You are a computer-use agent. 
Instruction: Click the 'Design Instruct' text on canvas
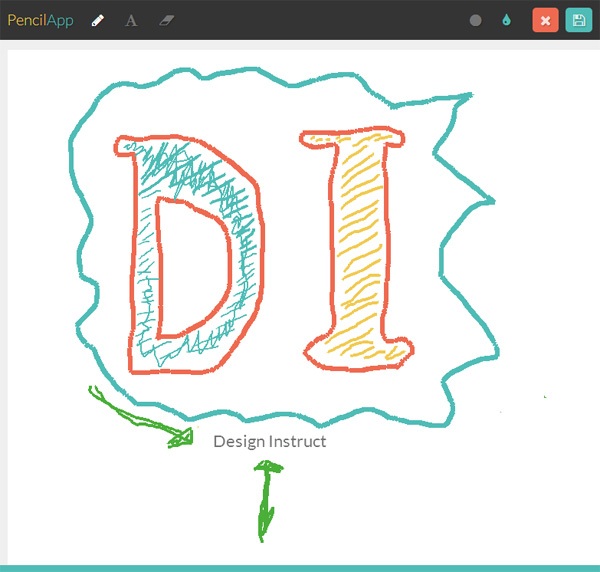click(270, 442)
